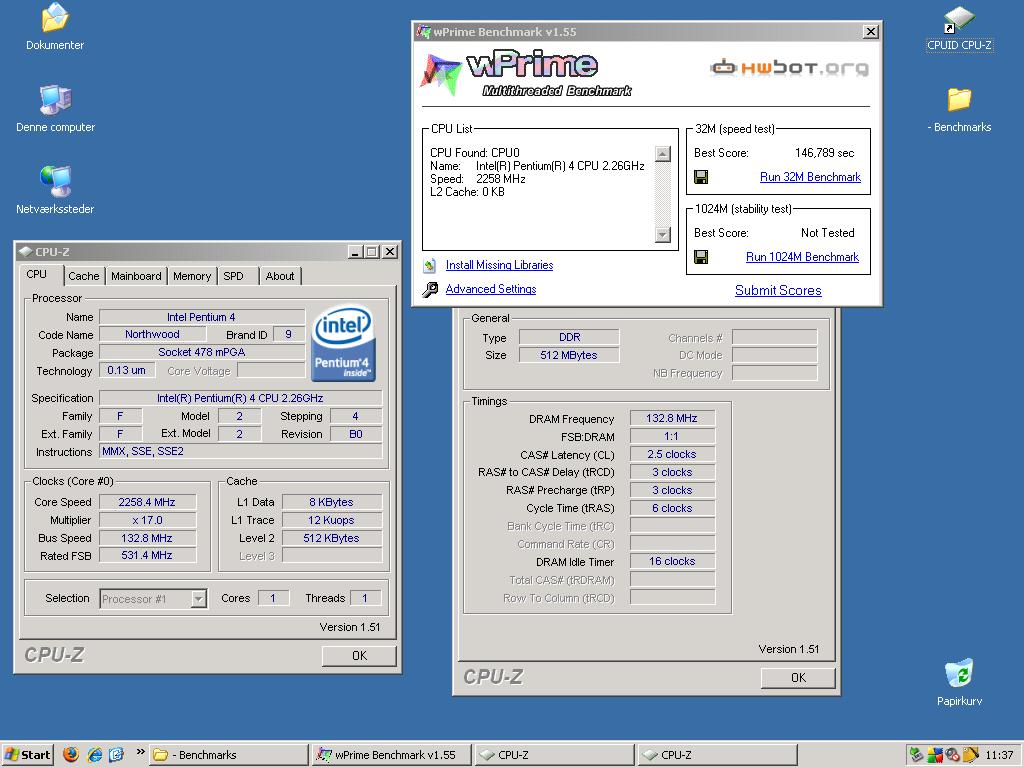Open the Advanced Settings link

pos(490,289)
